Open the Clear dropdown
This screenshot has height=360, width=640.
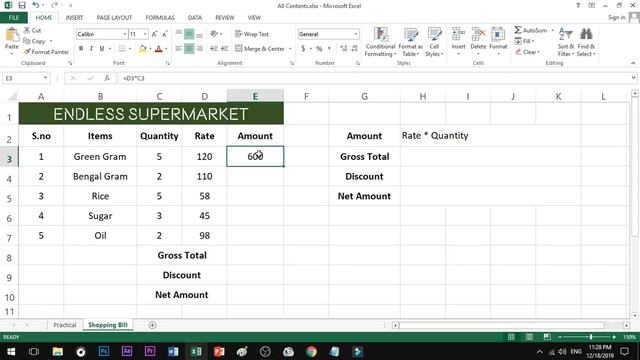click(x=527, y=52)
